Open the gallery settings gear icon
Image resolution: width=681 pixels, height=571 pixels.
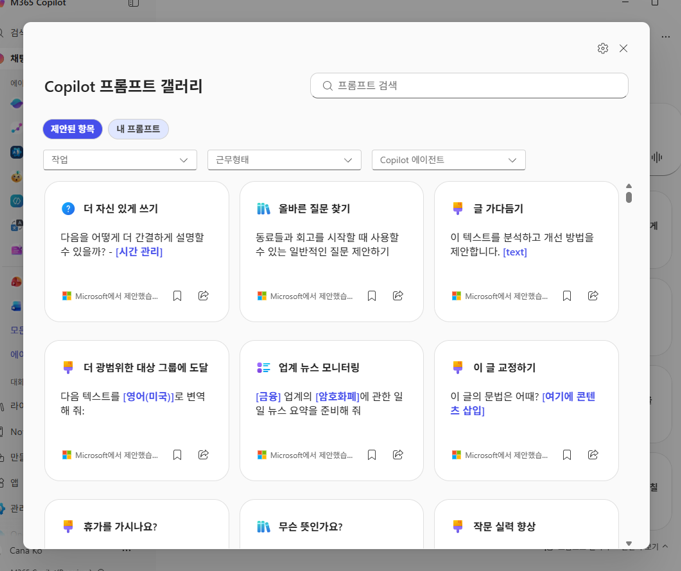[602, 48]
